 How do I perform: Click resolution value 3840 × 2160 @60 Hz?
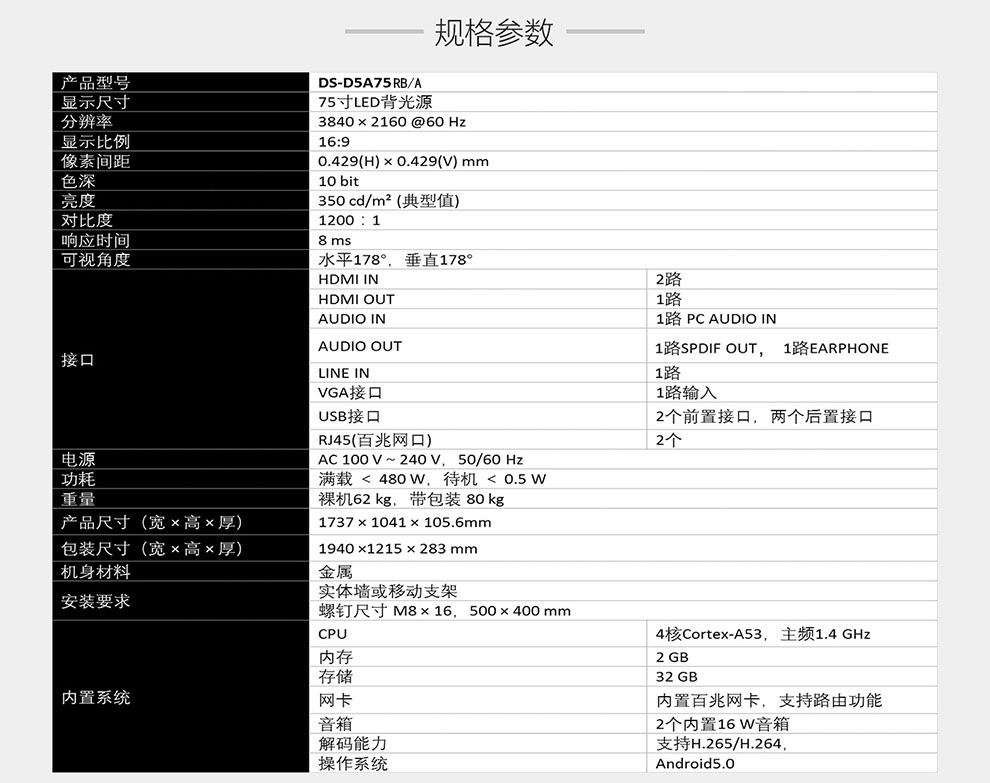pos(392,122)
